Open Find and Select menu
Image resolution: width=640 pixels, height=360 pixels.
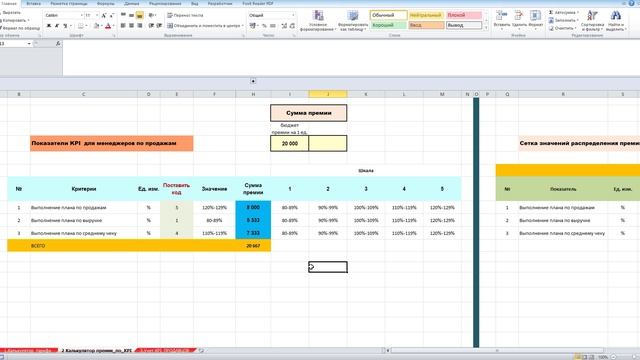pos(616,21)
